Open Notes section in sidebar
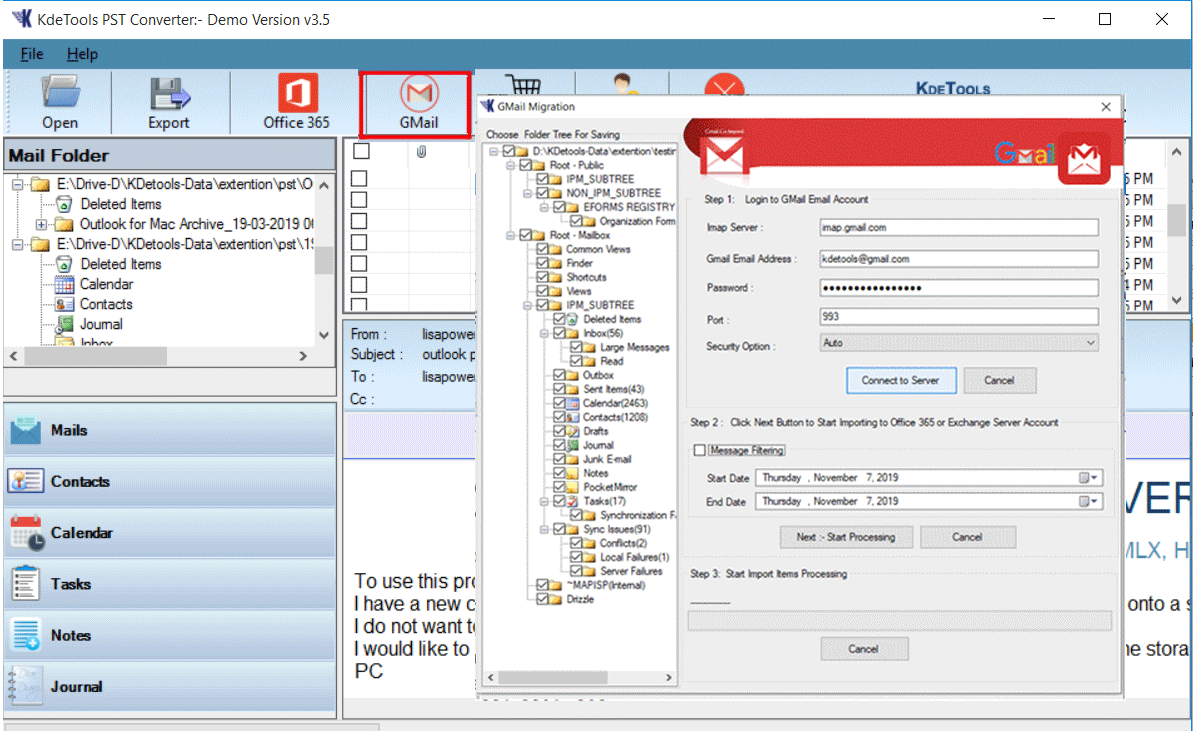 pos(169,635)
